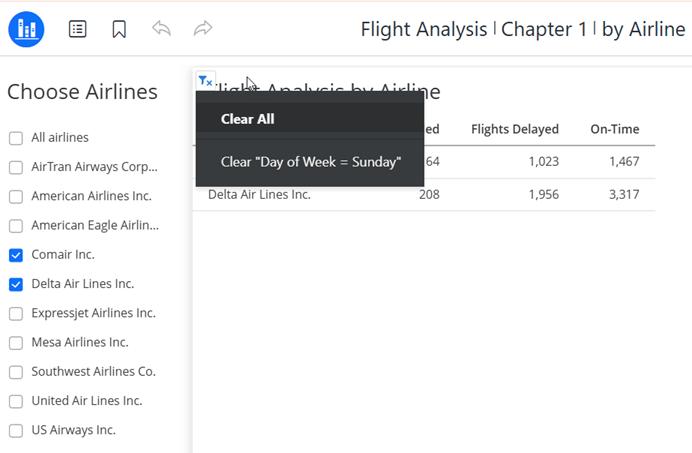Check the All airlines checkbox
692x453 pixels.
pos(16,138)
